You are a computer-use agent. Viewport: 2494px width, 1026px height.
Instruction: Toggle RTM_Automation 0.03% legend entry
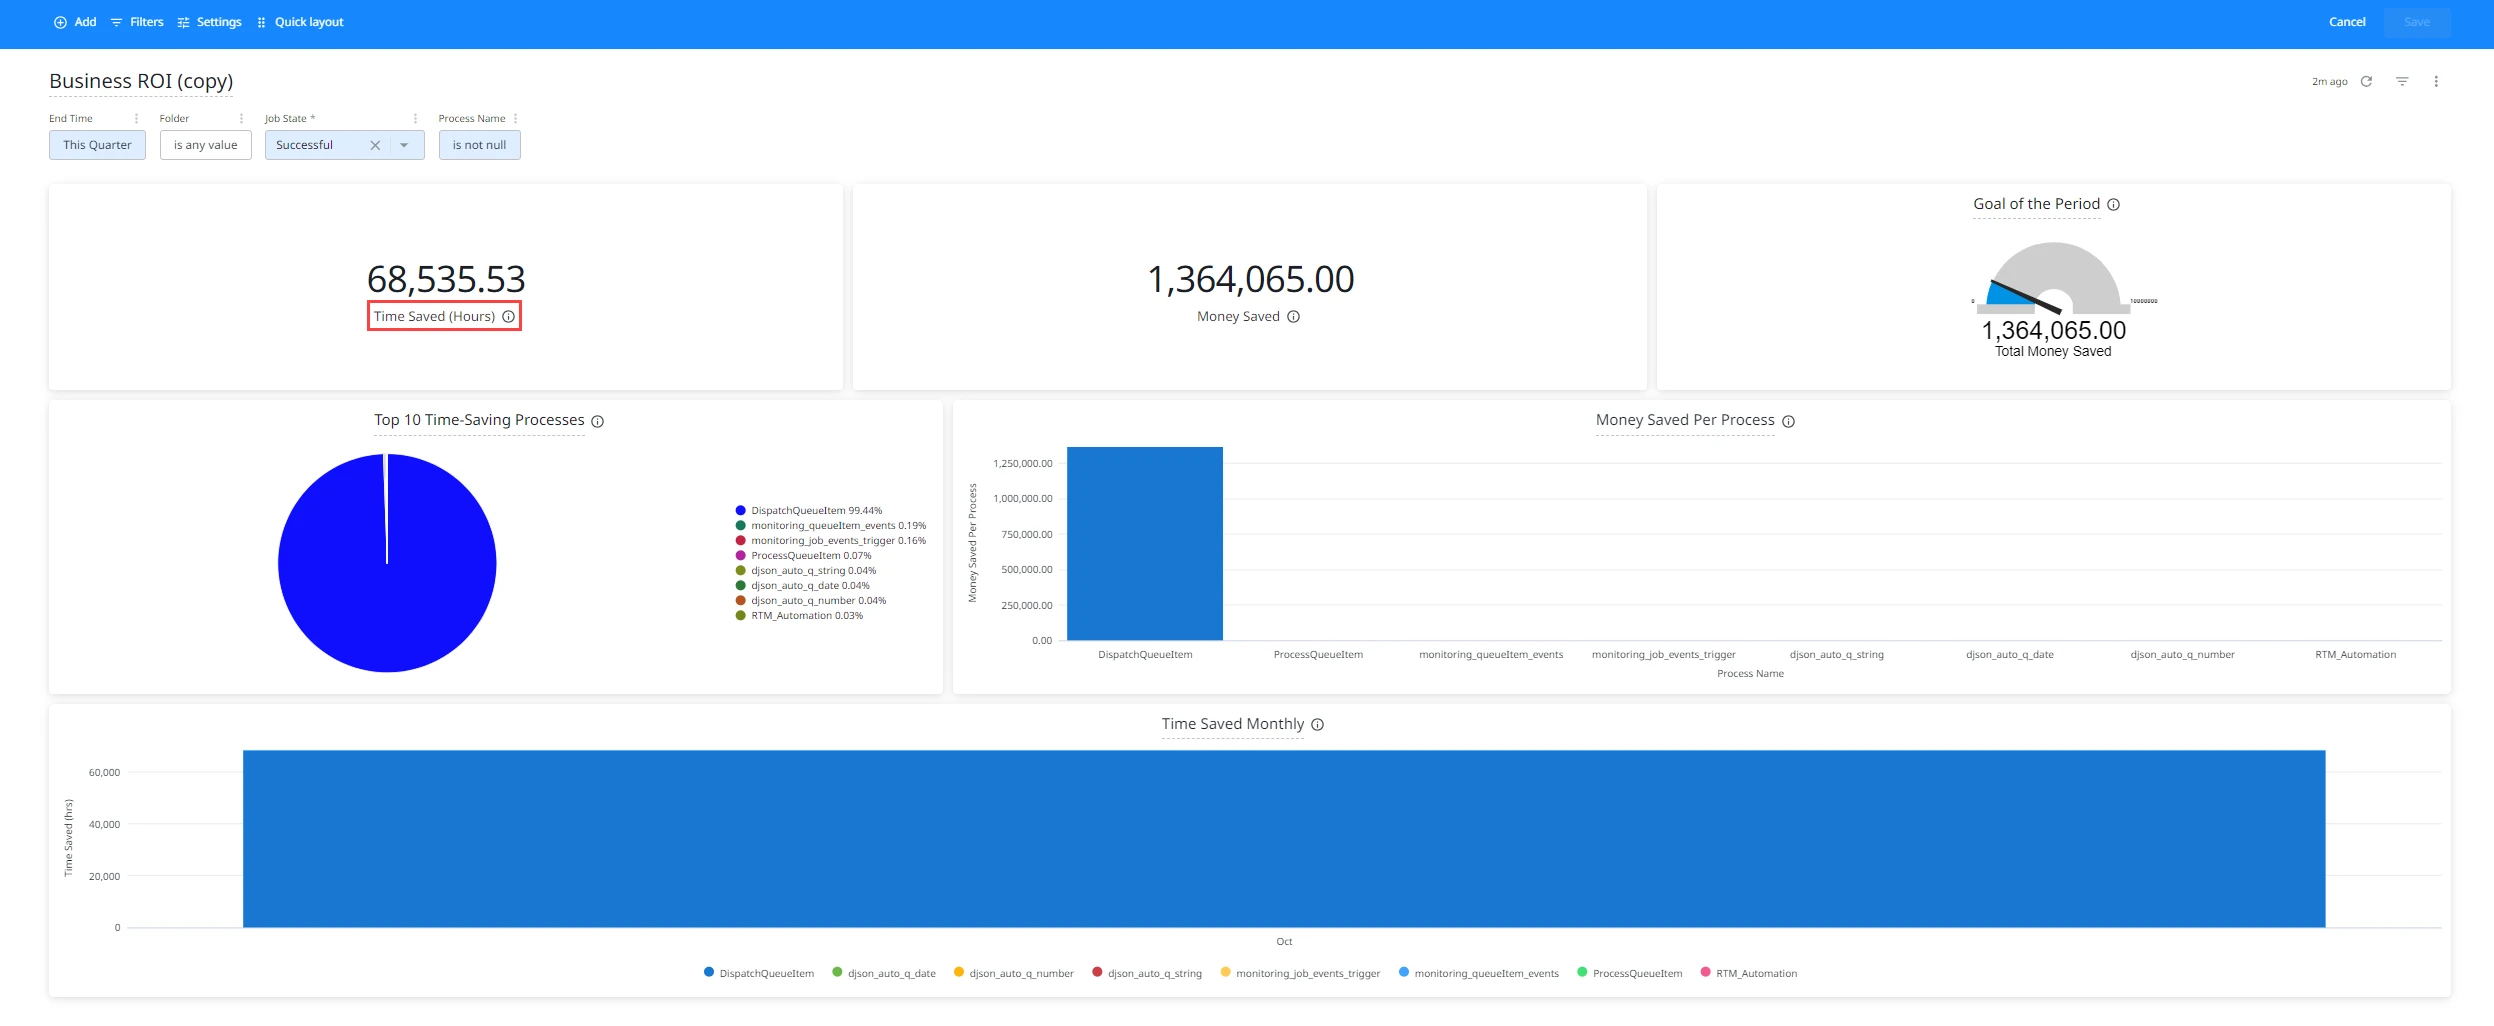[x=799, y=616]
